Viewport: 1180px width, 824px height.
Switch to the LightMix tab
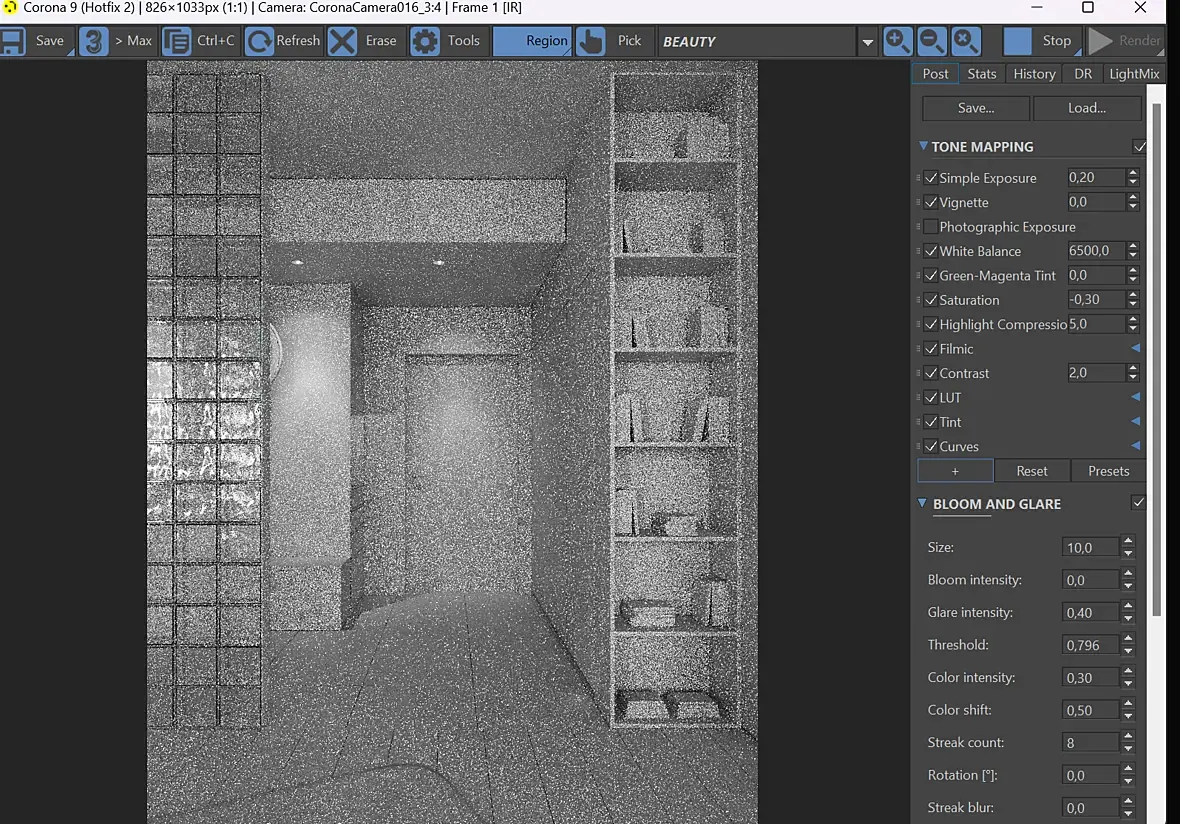[x=1134, y=74]
